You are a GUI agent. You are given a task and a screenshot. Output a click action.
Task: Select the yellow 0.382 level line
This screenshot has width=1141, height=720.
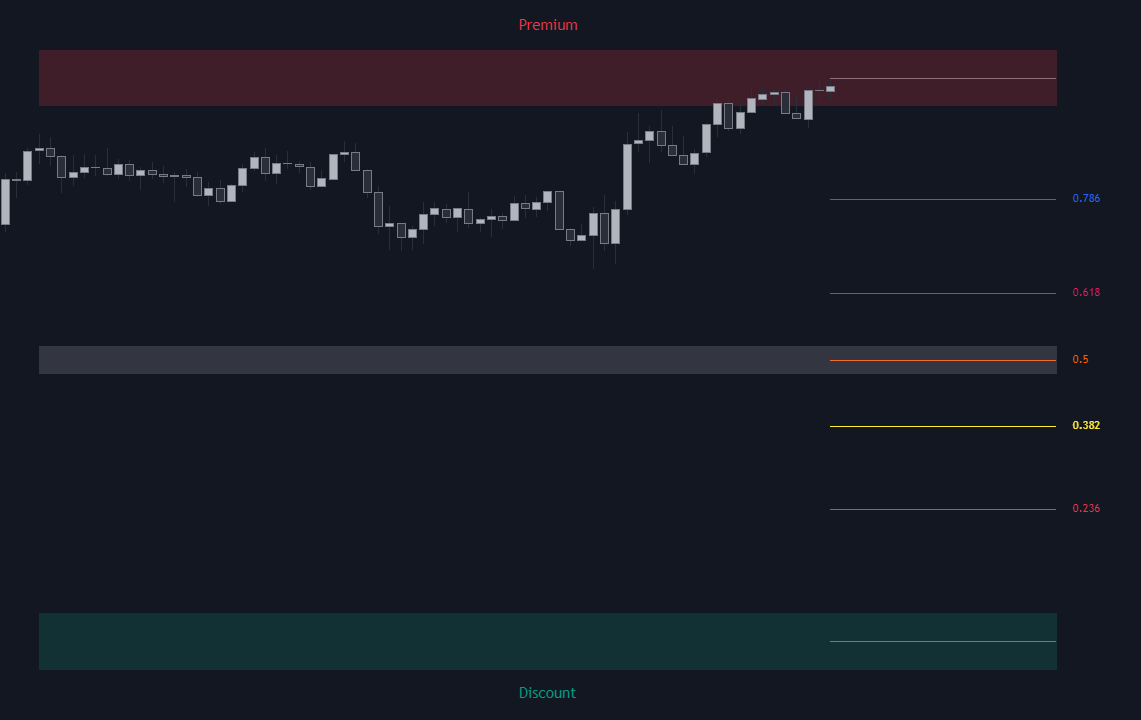(x=942, y=427)
